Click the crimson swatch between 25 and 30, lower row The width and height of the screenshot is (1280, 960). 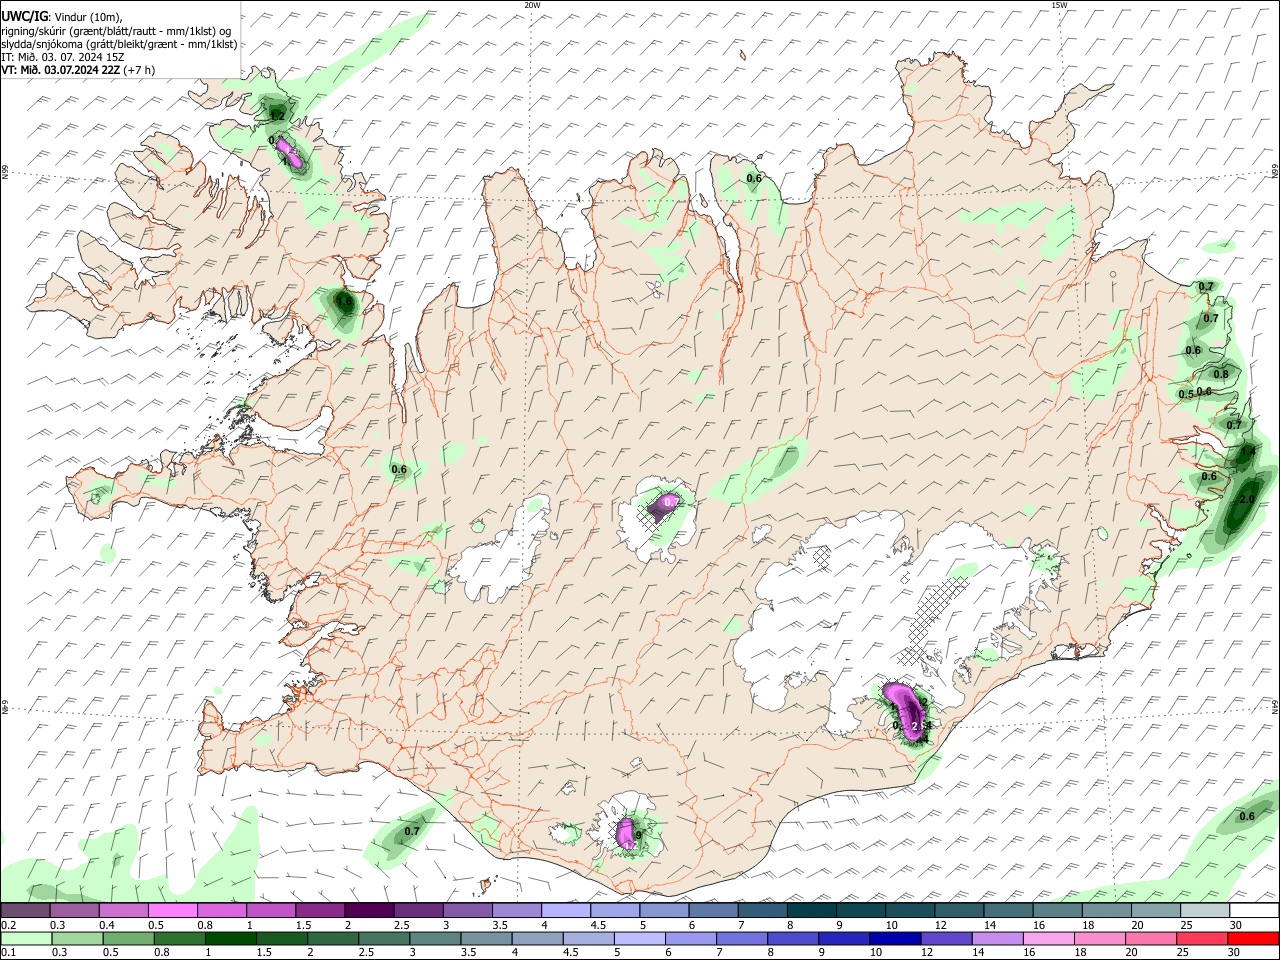click(1203, 939)
